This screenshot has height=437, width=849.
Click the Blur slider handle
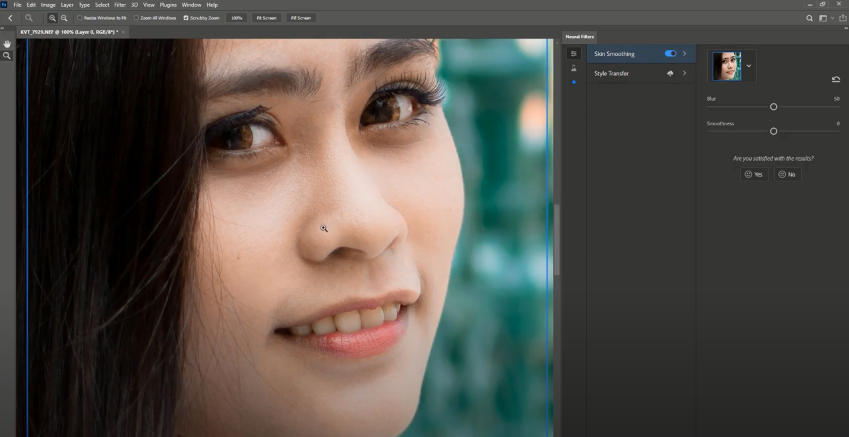773,107
